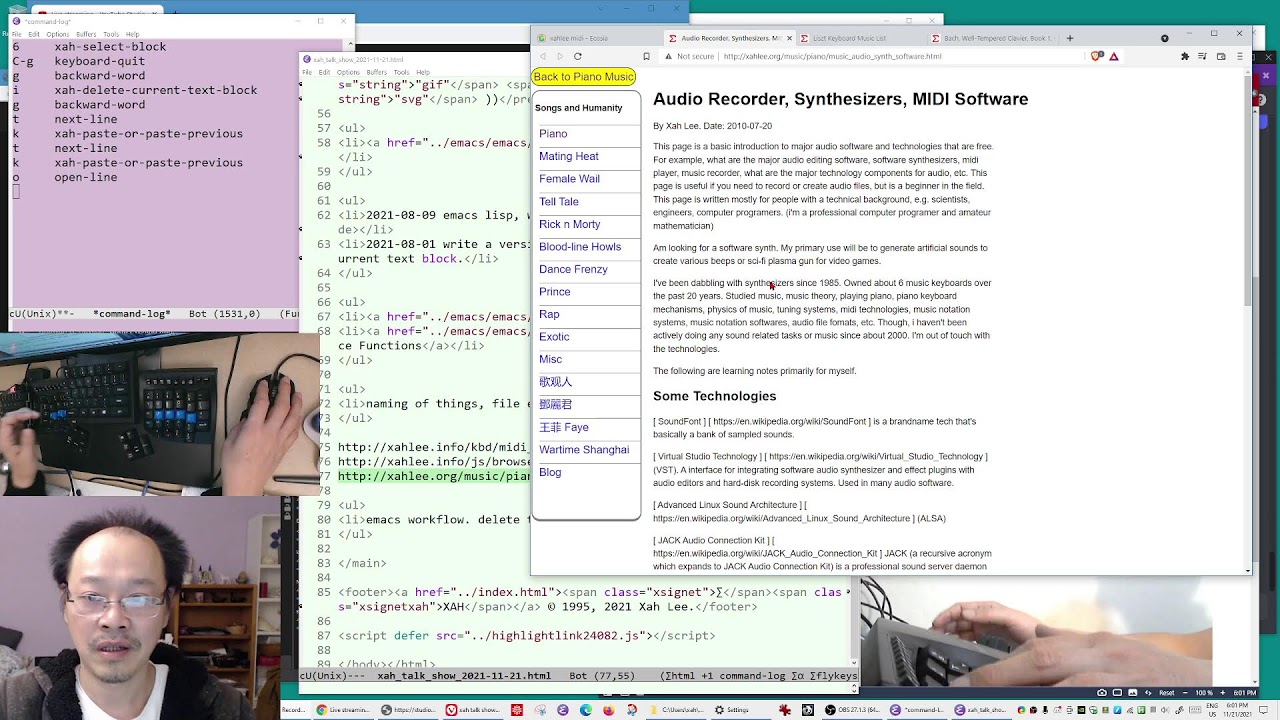Go forward in Brave browser history
Screen dimensions: 1280x720
coord(560,56)
